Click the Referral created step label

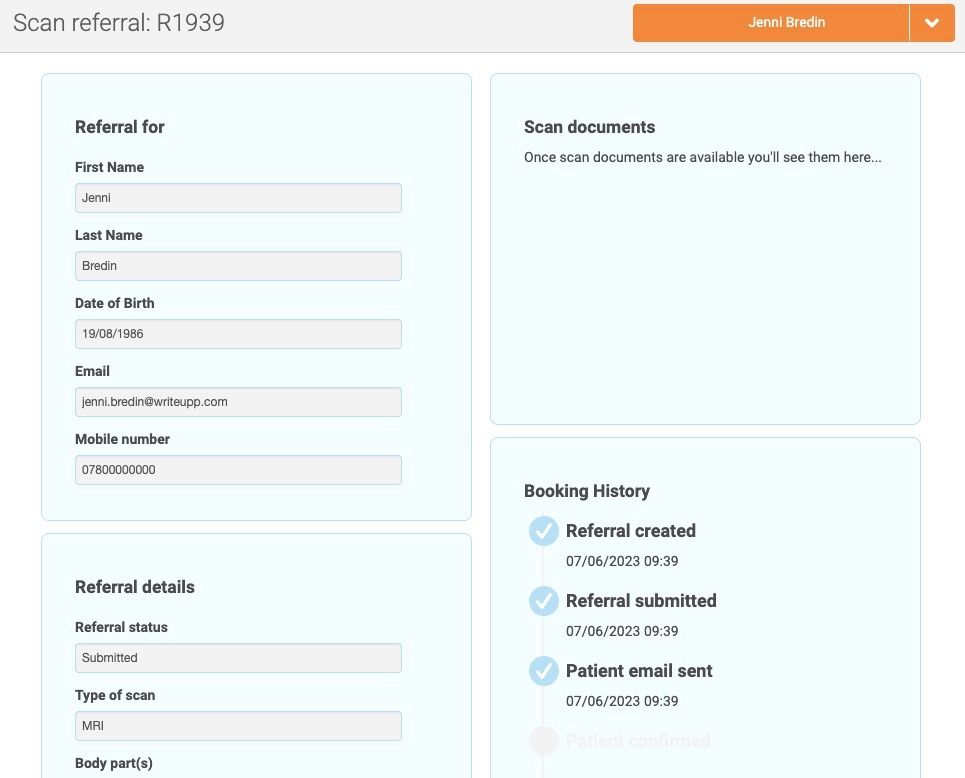click(631, 531)
